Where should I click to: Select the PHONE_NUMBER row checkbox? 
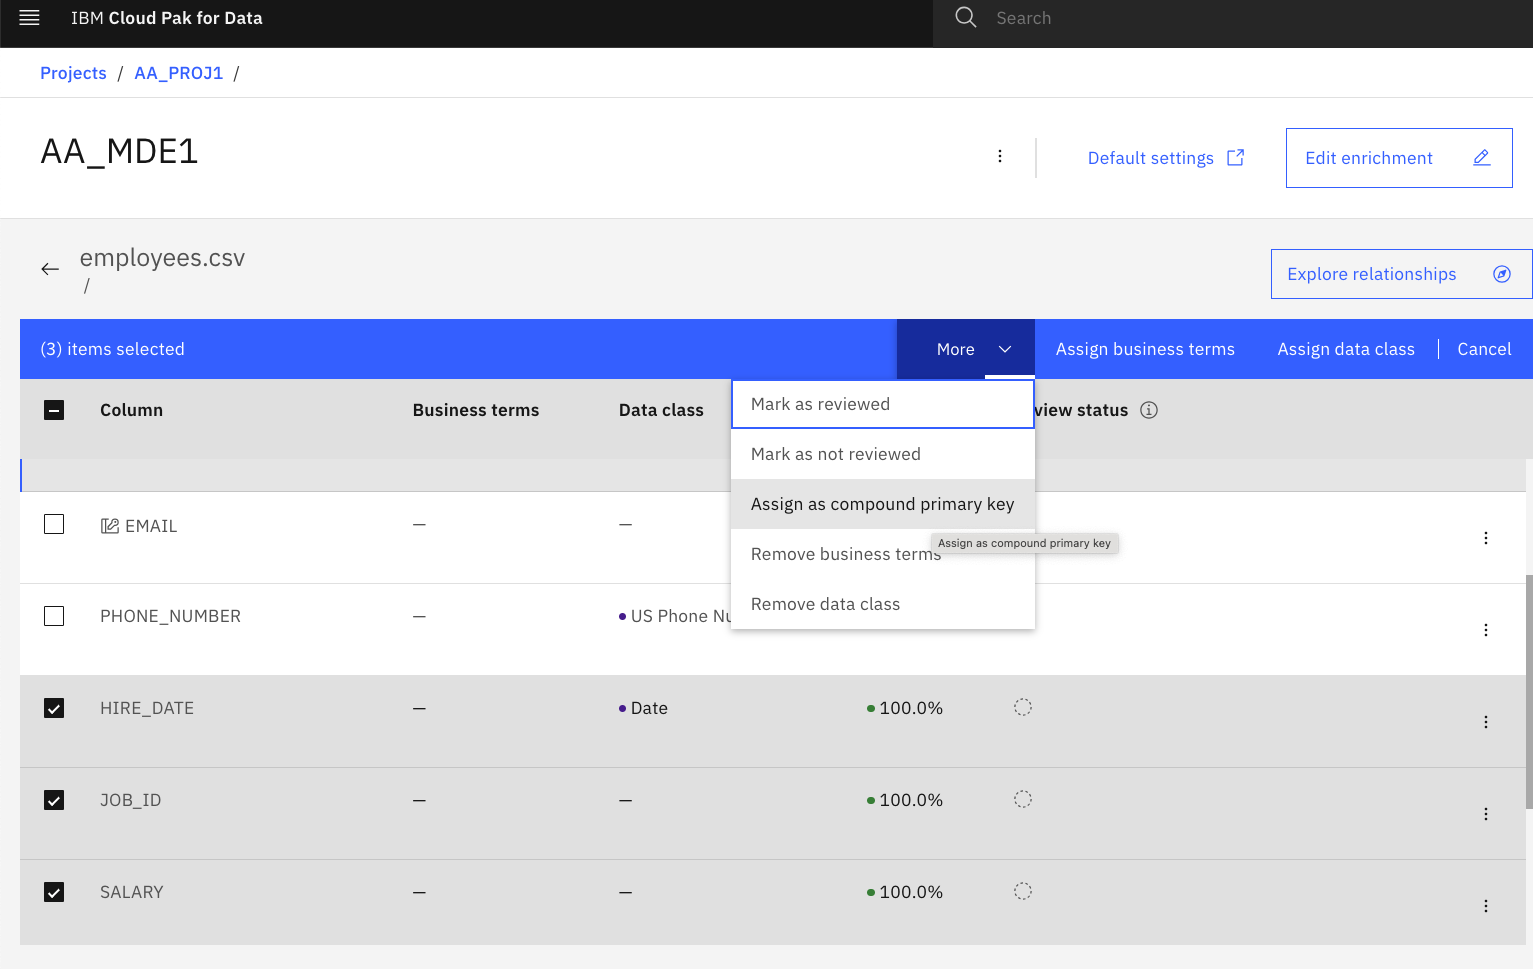[54, 616]
